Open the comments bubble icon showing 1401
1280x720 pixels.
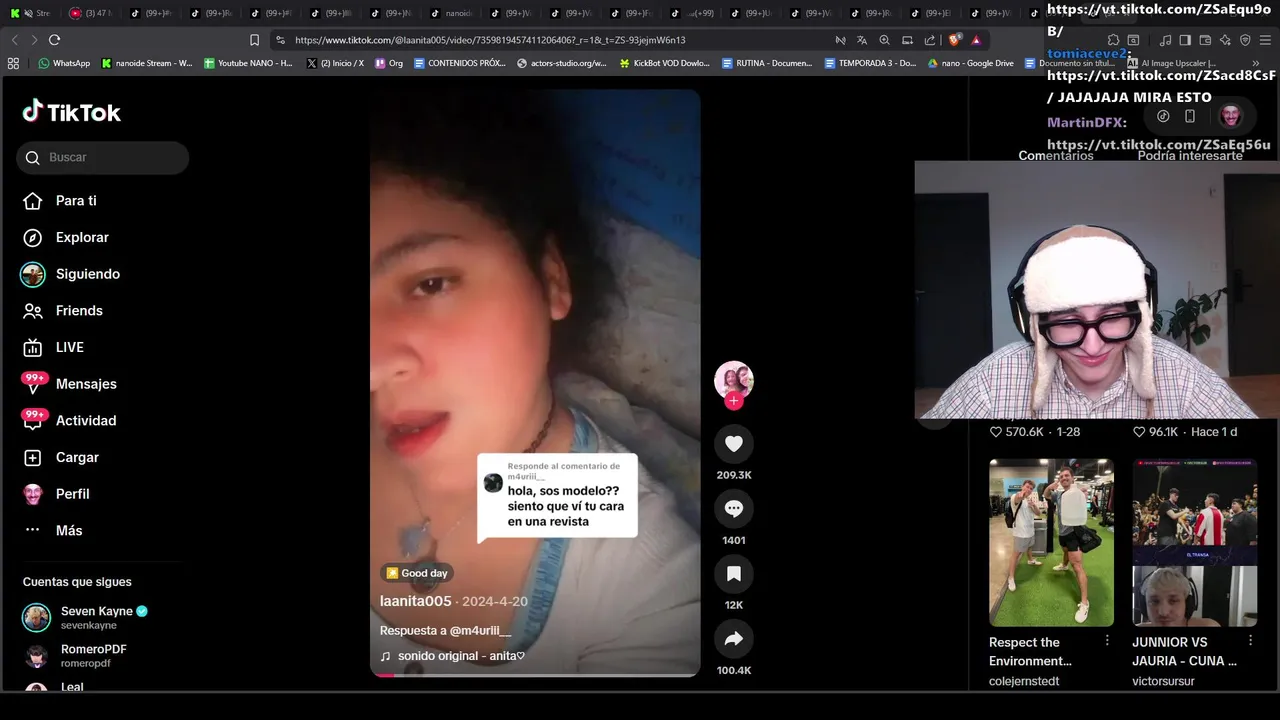click(733, 509)
